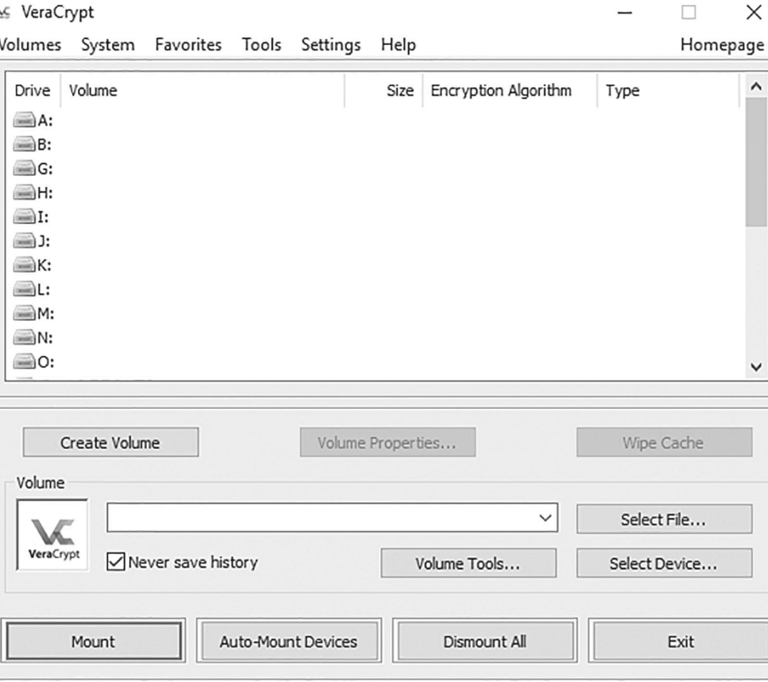
Task: Click the VeraCrypt logo in Volume group
Action: [52, 535]
